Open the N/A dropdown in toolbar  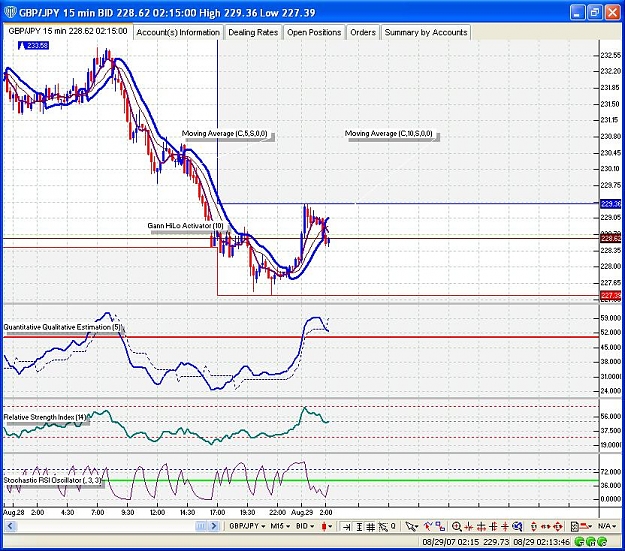tap(607, 526)
